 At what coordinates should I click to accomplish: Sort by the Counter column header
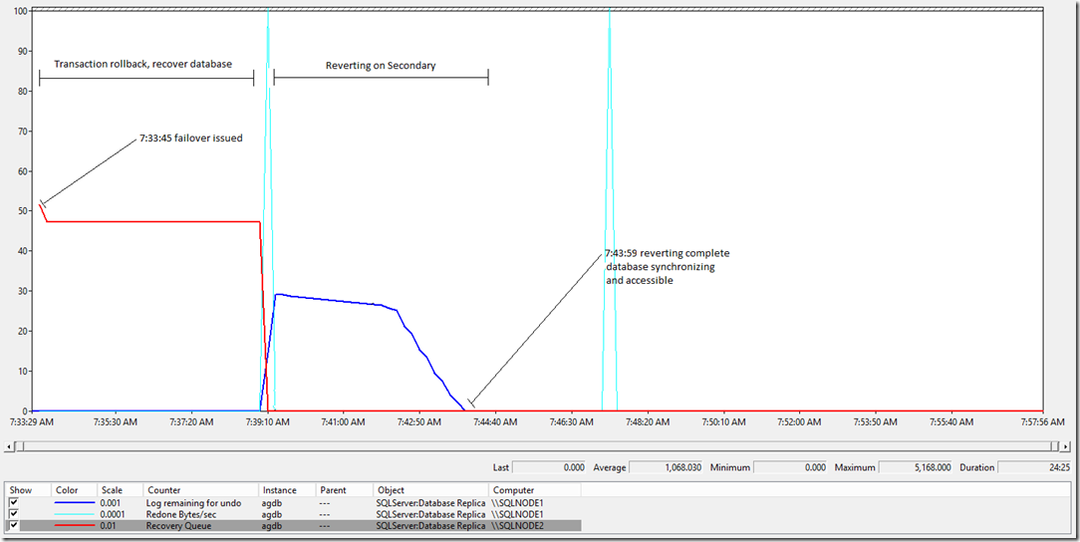pyautogui.click(x=201, y=490)
